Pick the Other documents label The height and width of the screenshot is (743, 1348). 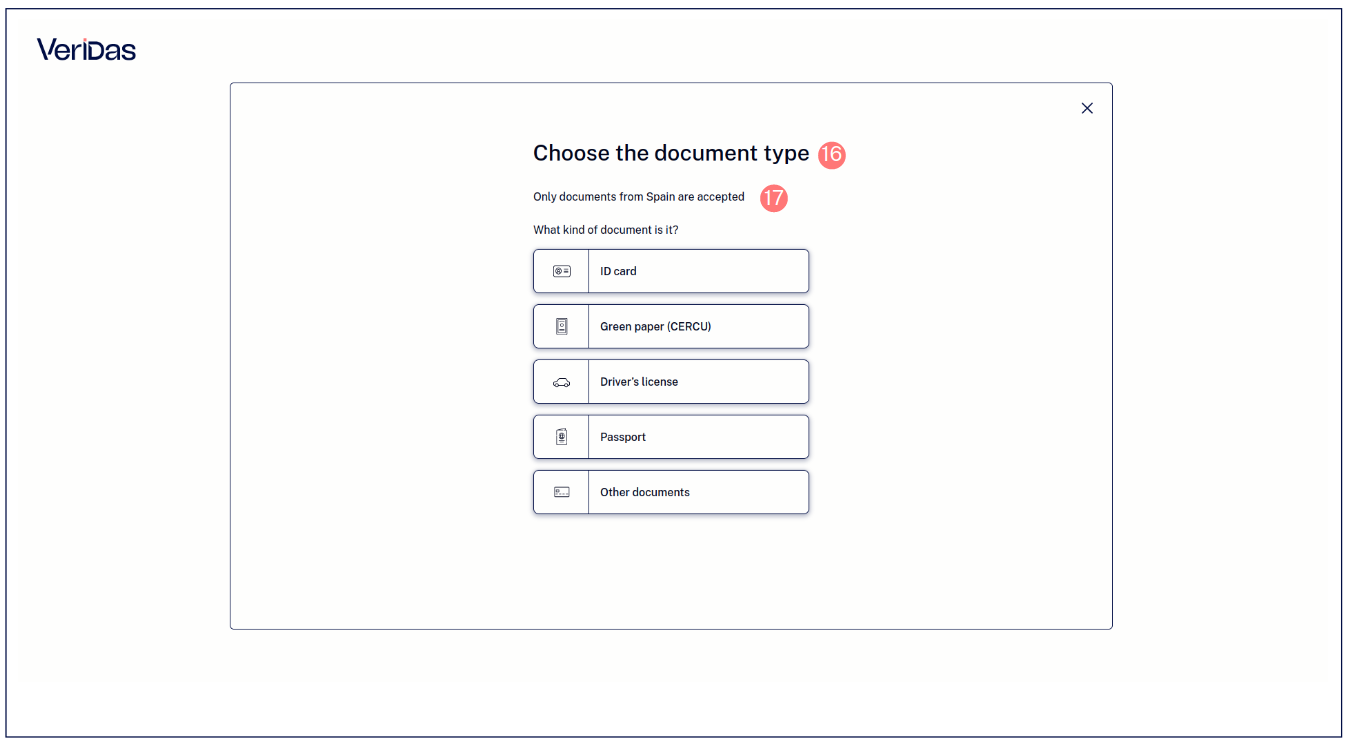pos(645,492)
